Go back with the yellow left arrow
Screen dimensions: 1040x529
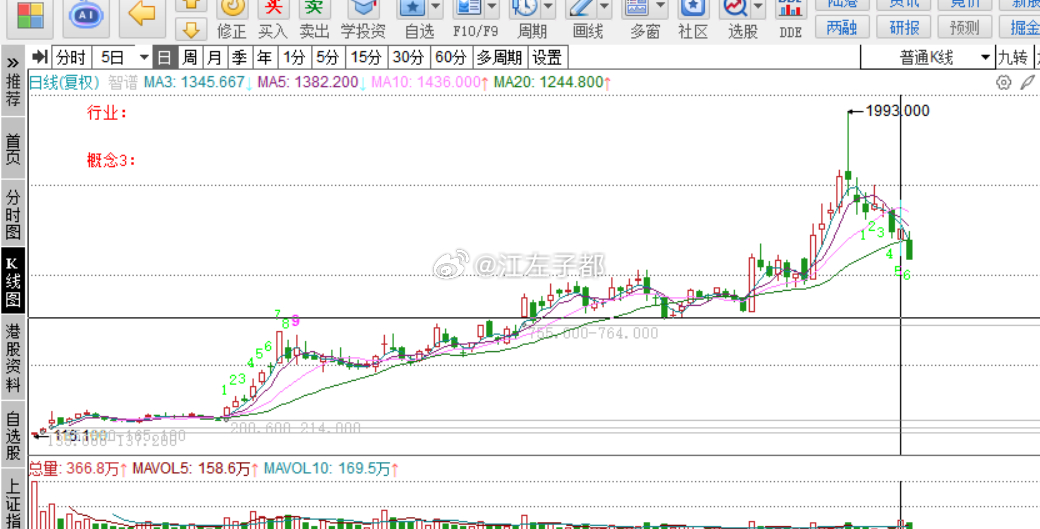(x=142, y=13)
